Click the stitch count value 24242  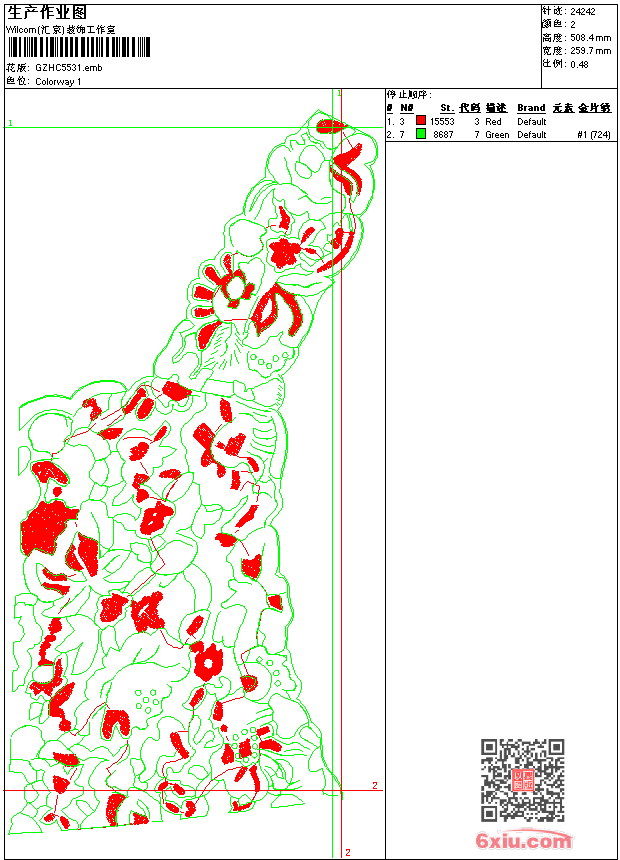click(x=583, y=10)
